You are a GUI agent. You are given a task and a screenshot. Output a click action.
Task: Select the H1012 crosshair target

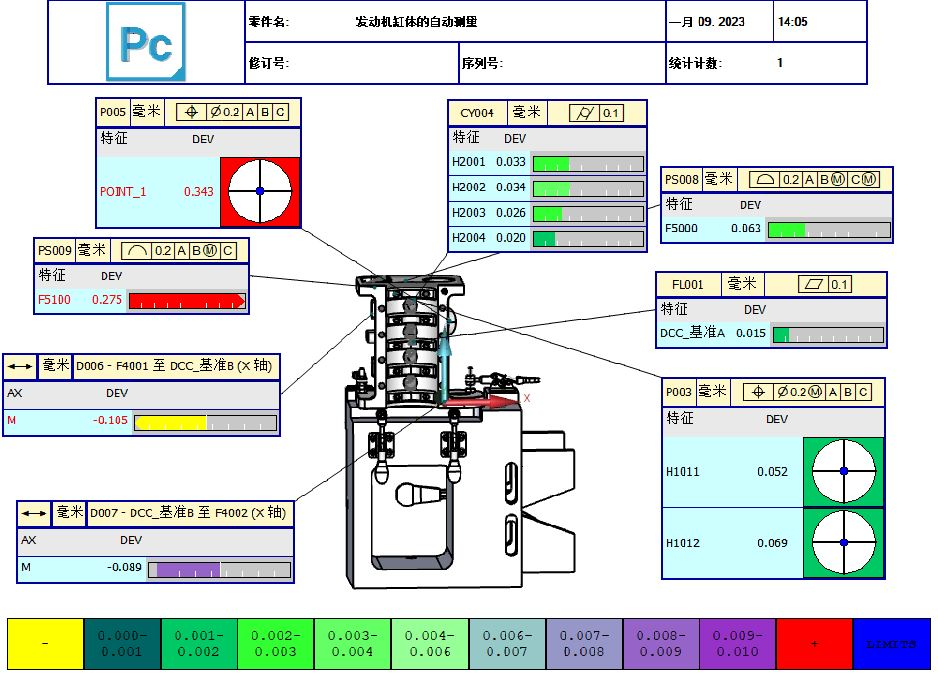843,543
